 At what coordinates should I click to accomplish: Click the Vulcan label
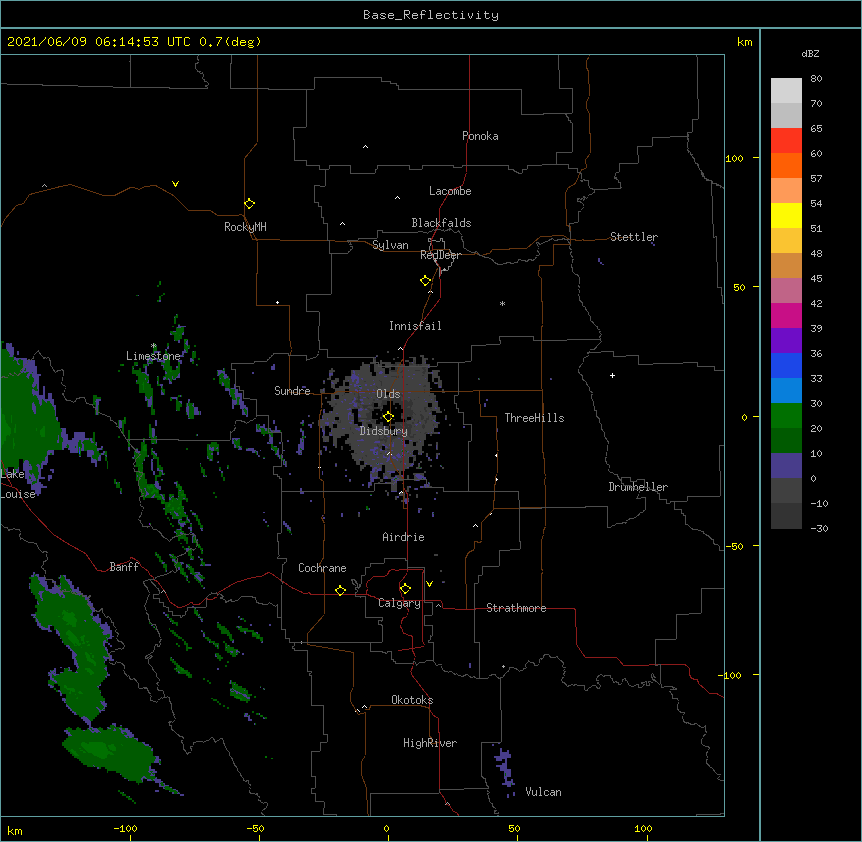tap(543, 792)
